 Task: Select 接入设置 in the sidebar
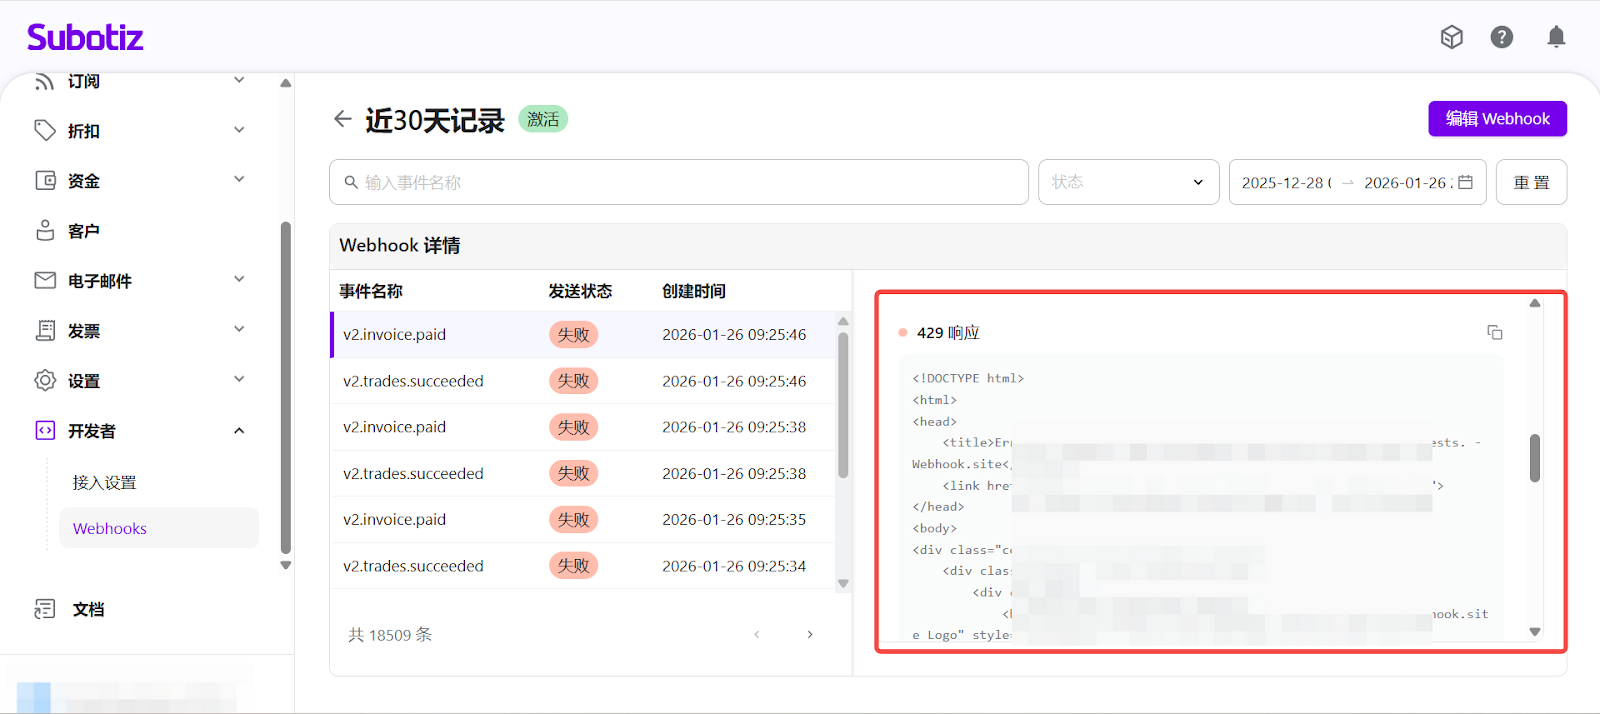click(x=104, y=482)
